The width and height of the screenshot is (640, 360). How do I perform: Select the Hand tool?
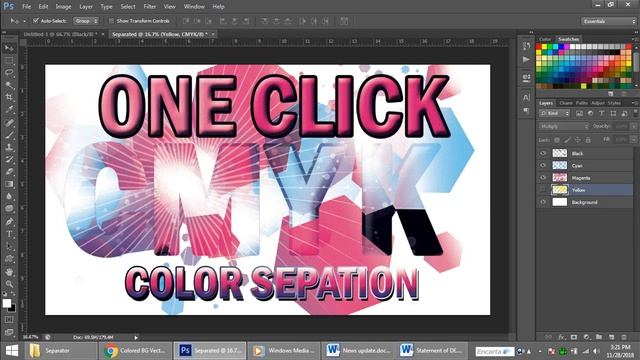(x=9, y=272)
